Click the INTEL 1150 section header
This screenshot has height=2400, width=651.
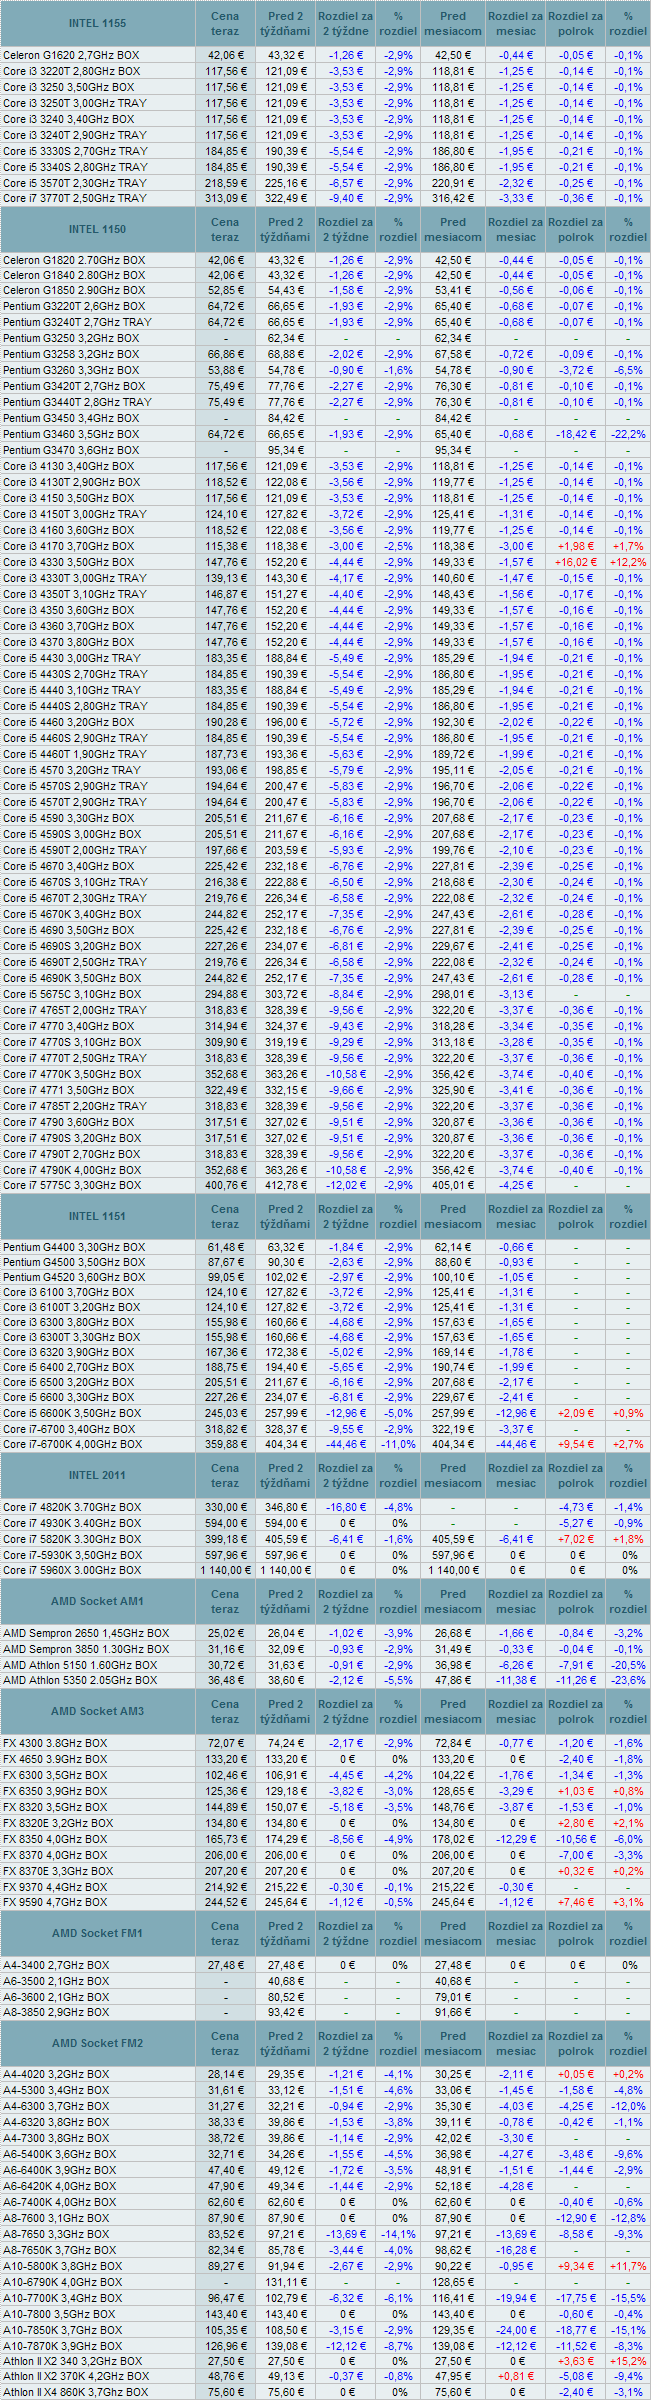tap(97, 230)
